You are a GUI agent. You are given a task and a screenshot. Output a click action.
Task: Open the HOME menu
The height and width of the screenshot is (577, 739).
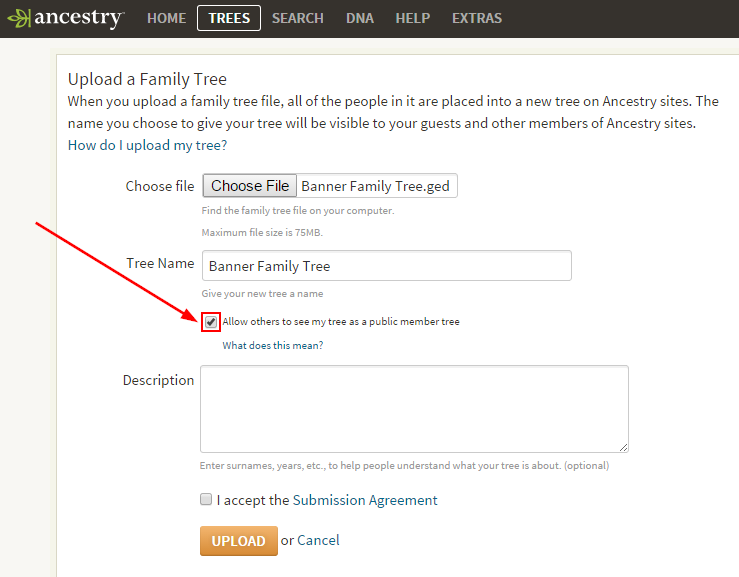tap(166, 18)
